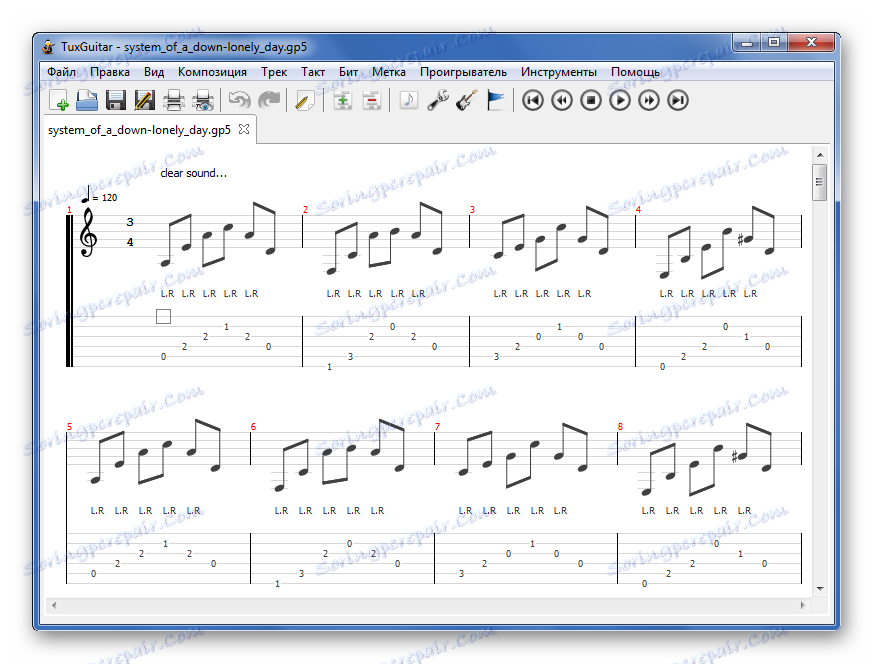The width and height of the screenshot is (874, 664).
Task: Open the Бит menu
Action: [x=348, y=72]
